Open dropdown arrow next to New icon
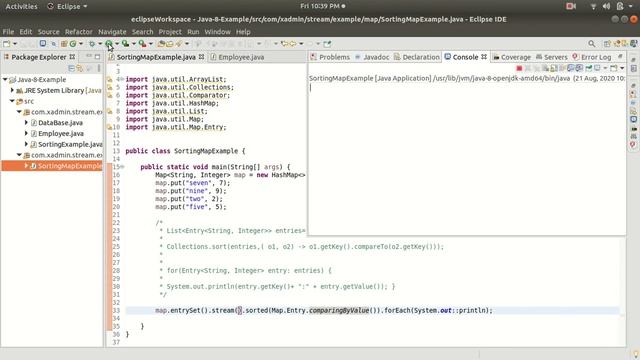The image size is (640, 360). (15, 44)
